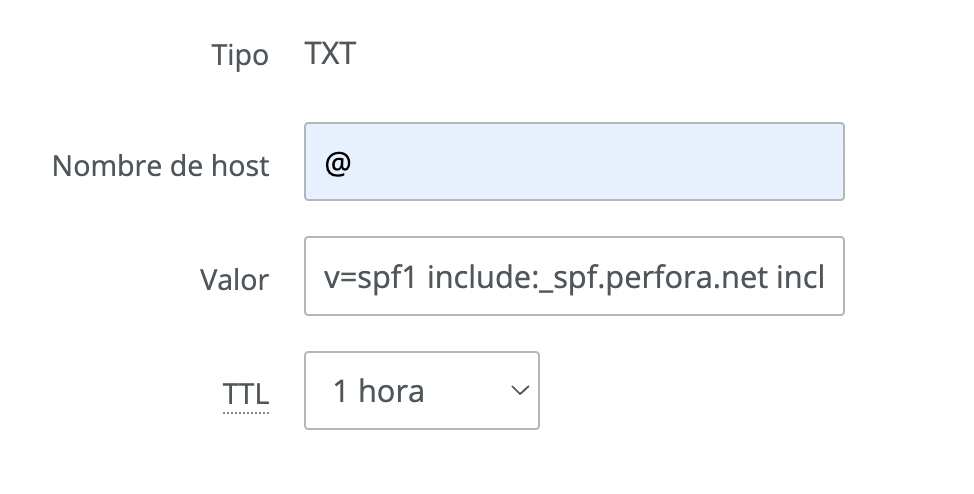The height and width of the screenshot is (494, 974).
Task: Click the word "hora" in TTL selector
Action: [391, 391]
